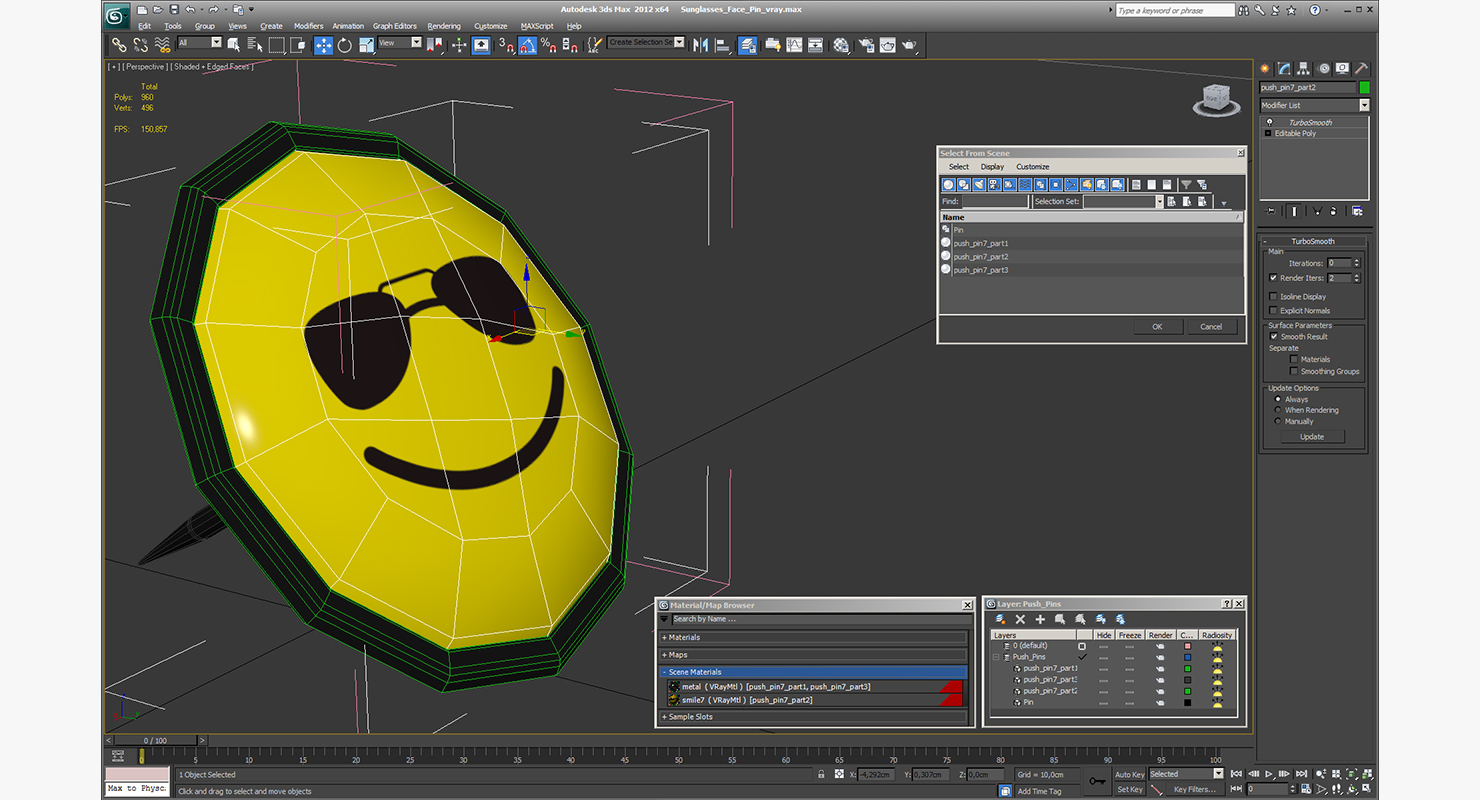The height and width of the screenshot is (800, 1480).
Task: Click the 0 (default) layer pink color swatch
Action: click(x=1187, y=646)
